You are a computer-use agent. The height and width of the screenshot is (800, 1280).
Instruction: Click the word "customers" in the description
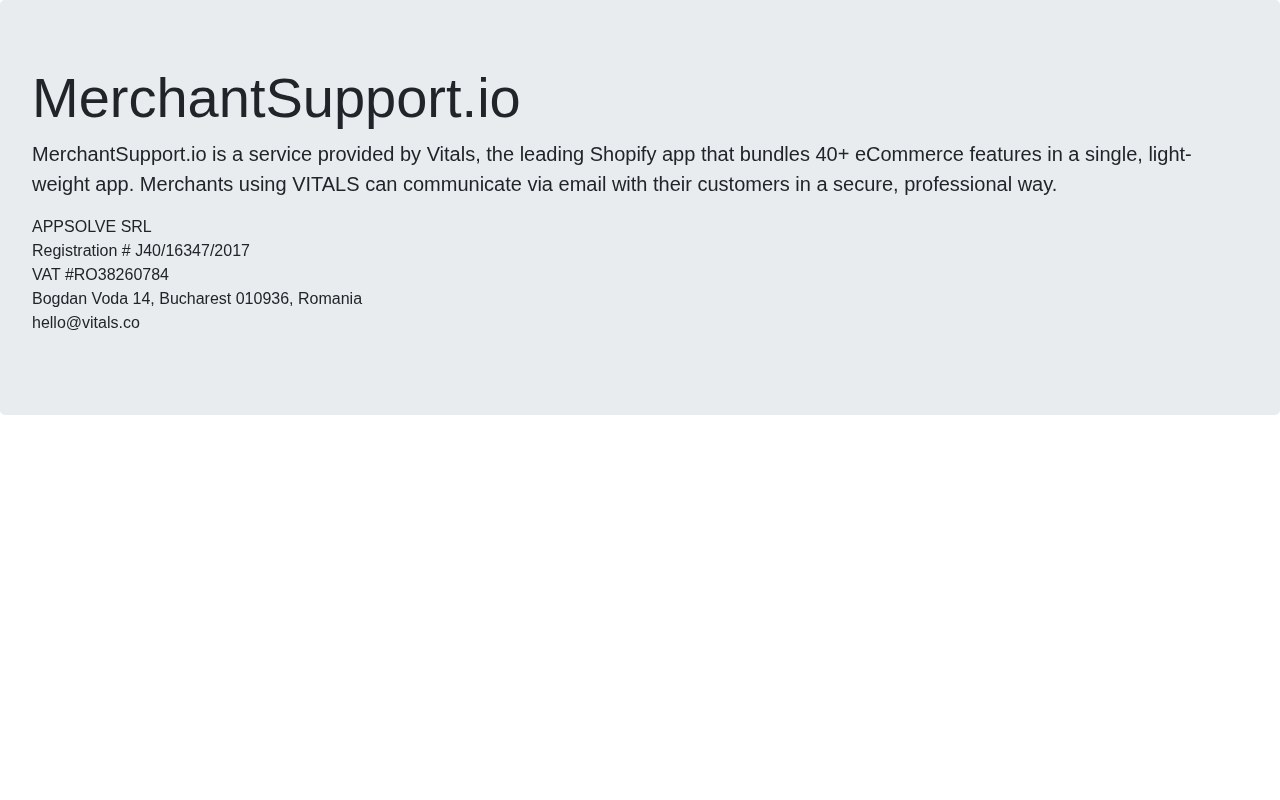coord(743,184)
